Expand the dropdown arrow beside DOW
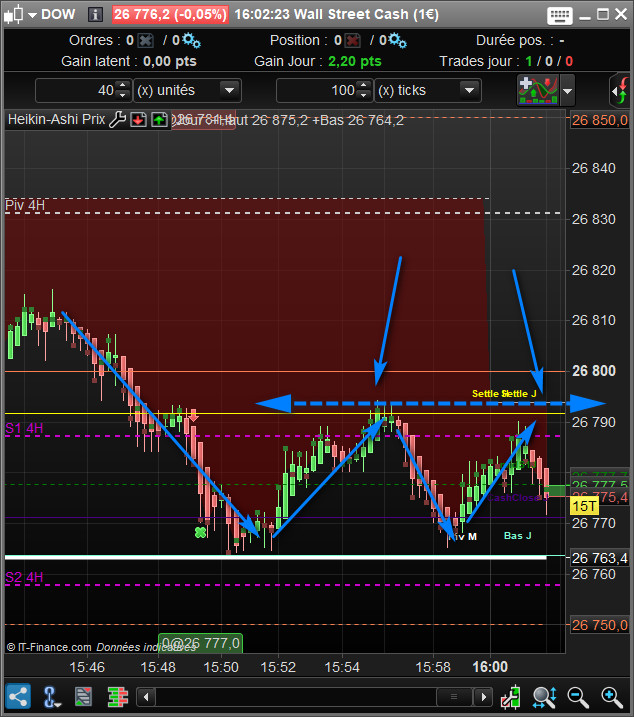 click(x=32, y=15)
